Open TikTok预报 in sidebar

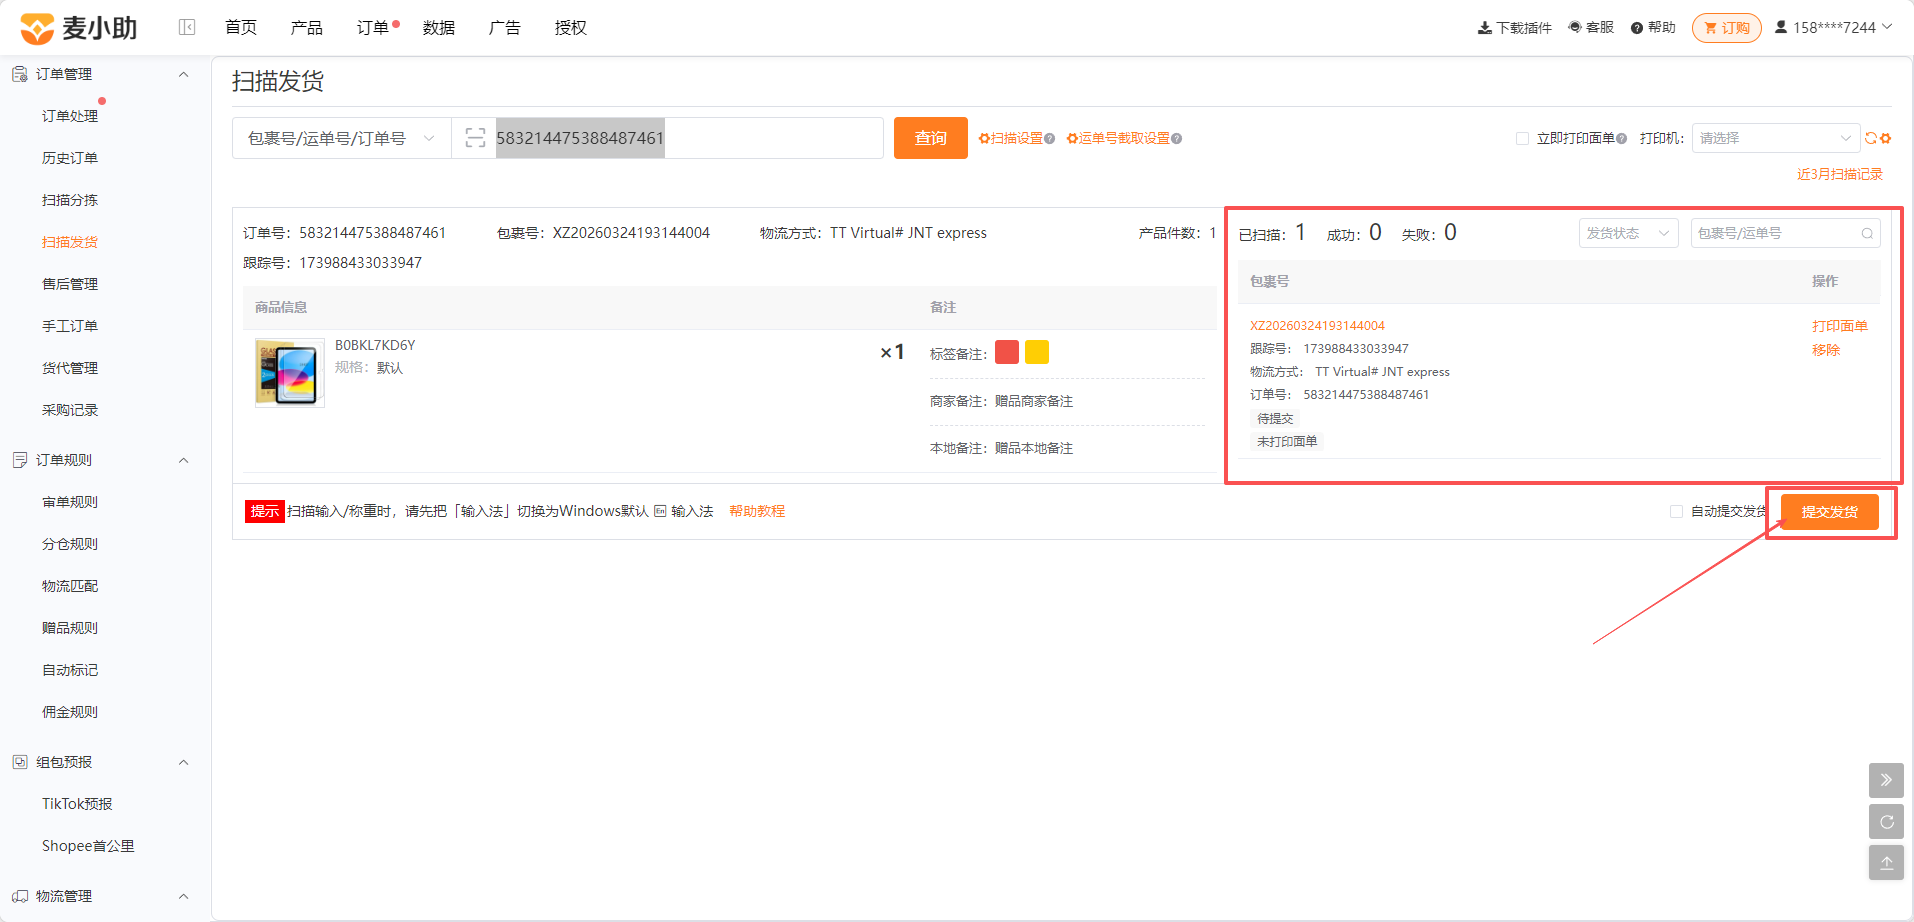[77, 804]
